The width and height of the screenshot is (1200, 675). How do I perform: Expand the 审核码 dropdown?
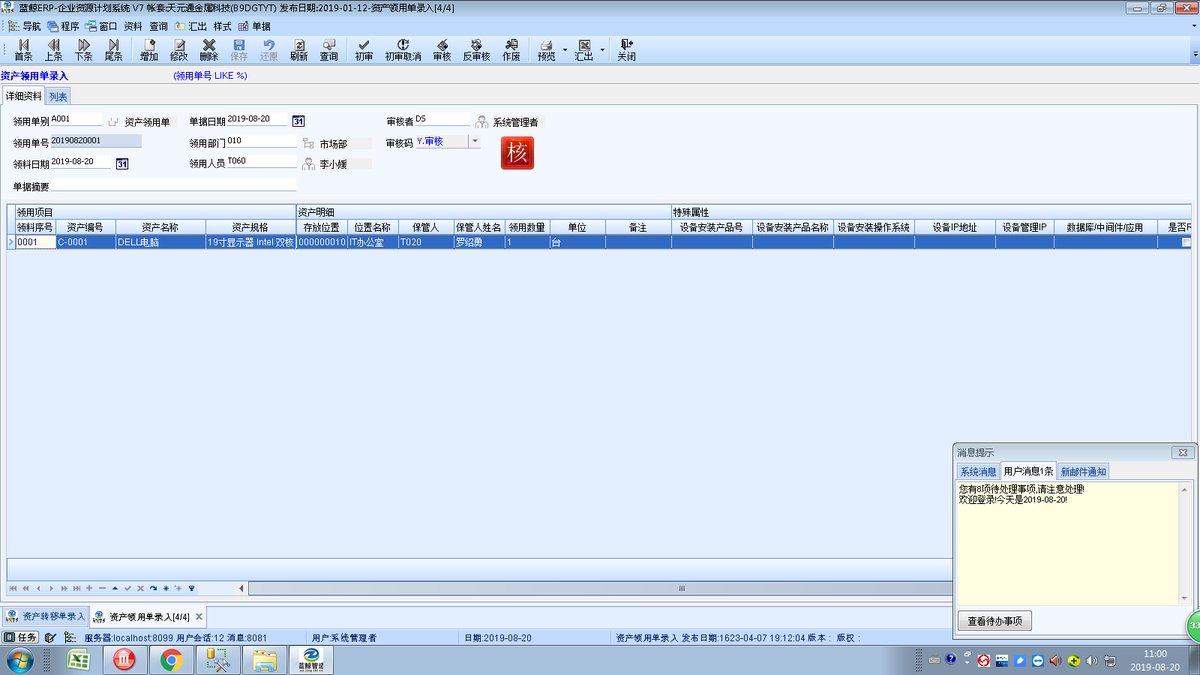[474, 142]
